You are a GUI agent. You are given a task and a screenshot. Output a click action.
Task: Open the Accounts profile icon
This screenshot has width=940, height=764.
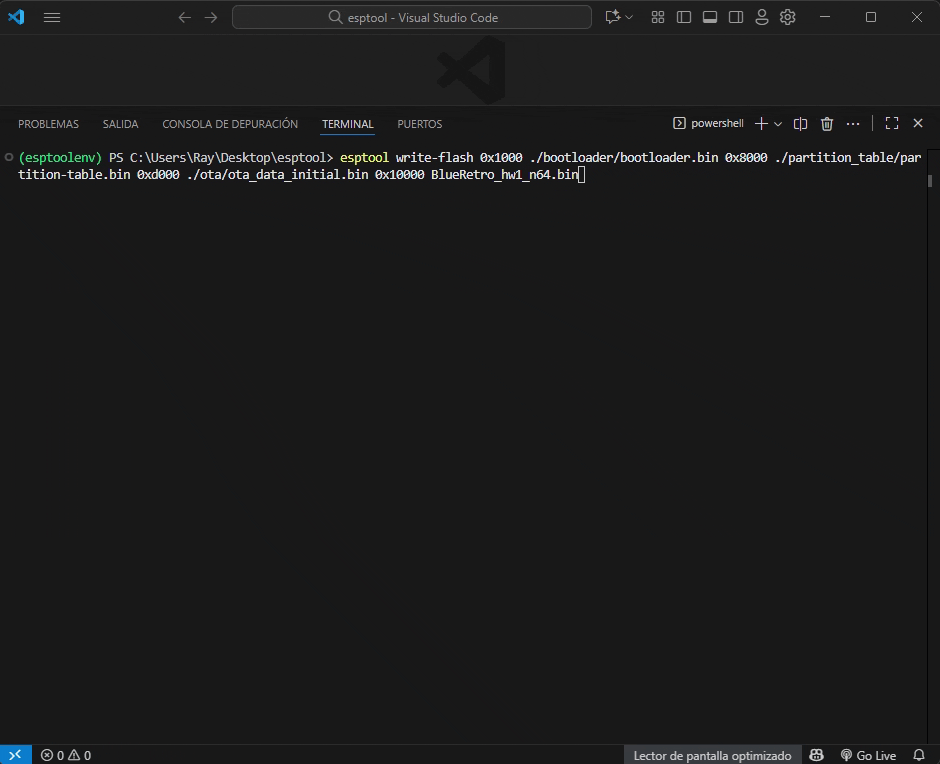pos(762,17)
